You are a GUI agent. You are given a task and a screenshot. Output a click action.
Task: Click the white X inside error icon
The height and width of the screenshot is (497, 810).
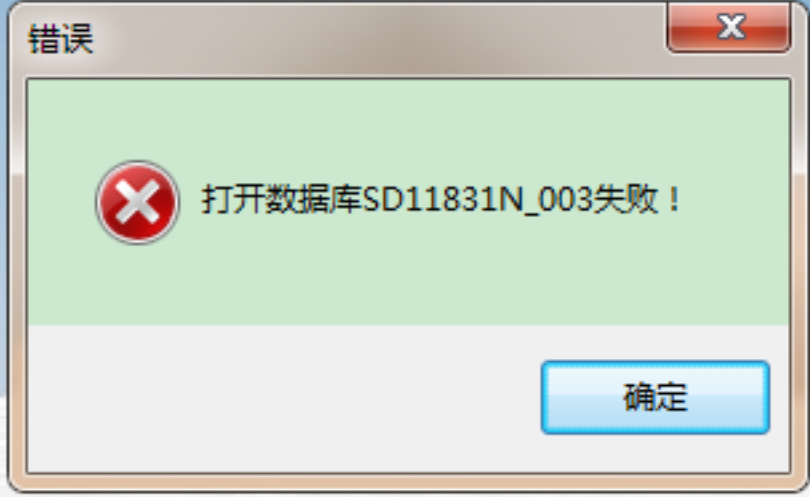tap(137, 203)
